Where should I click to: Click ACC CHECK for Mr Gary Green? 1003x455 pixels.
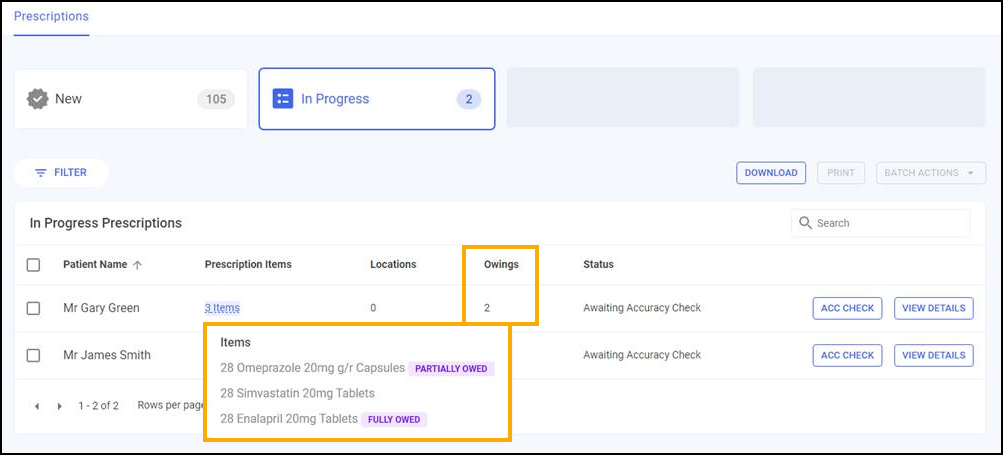(846, 308)
